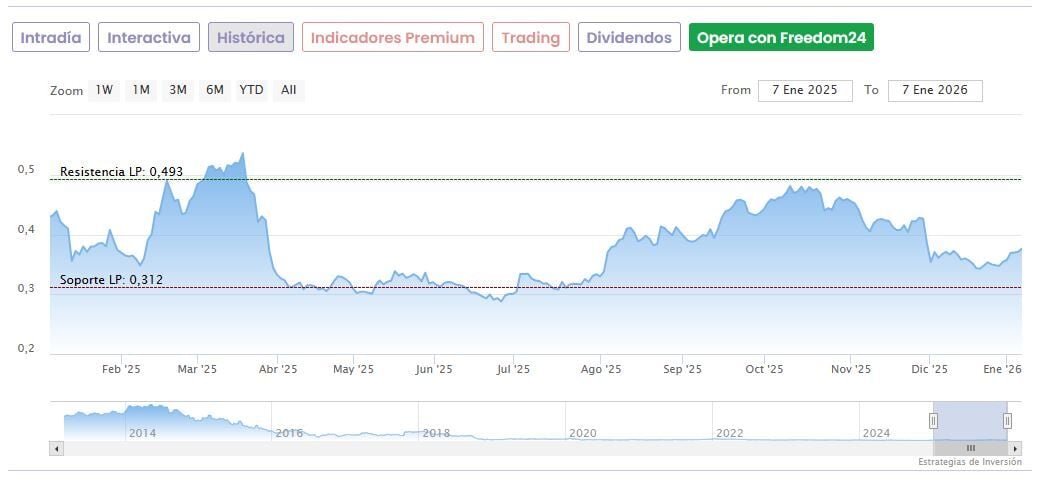Select the 6M zoom range
This screenshot has width=1039, height=480.
pos(214,90)
